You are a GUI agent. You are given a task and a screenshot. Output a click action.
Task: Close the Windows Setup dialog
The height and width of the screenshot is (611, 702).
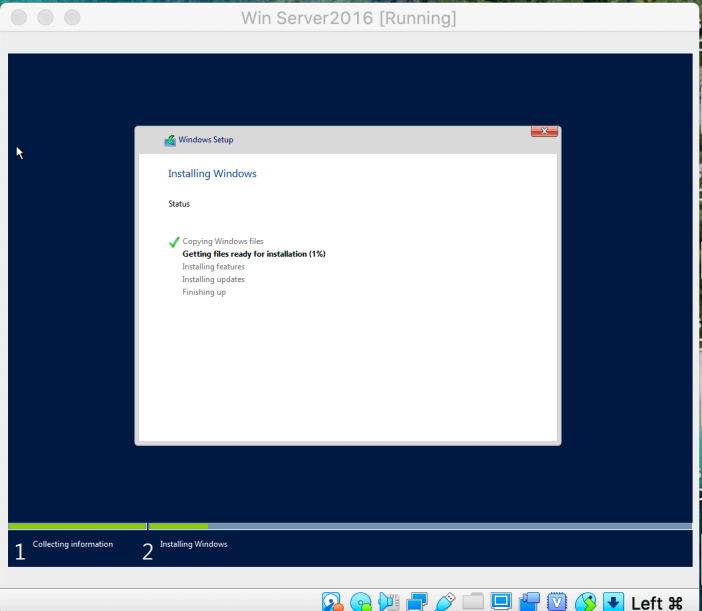point(544,131)
